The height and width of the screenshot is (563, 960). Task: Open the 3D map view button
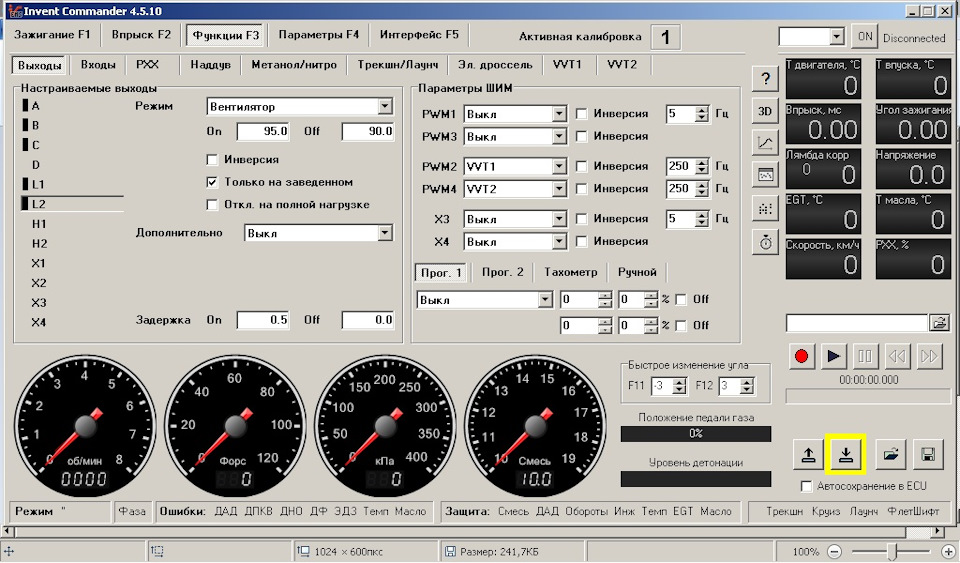click(x=765, y=111)
